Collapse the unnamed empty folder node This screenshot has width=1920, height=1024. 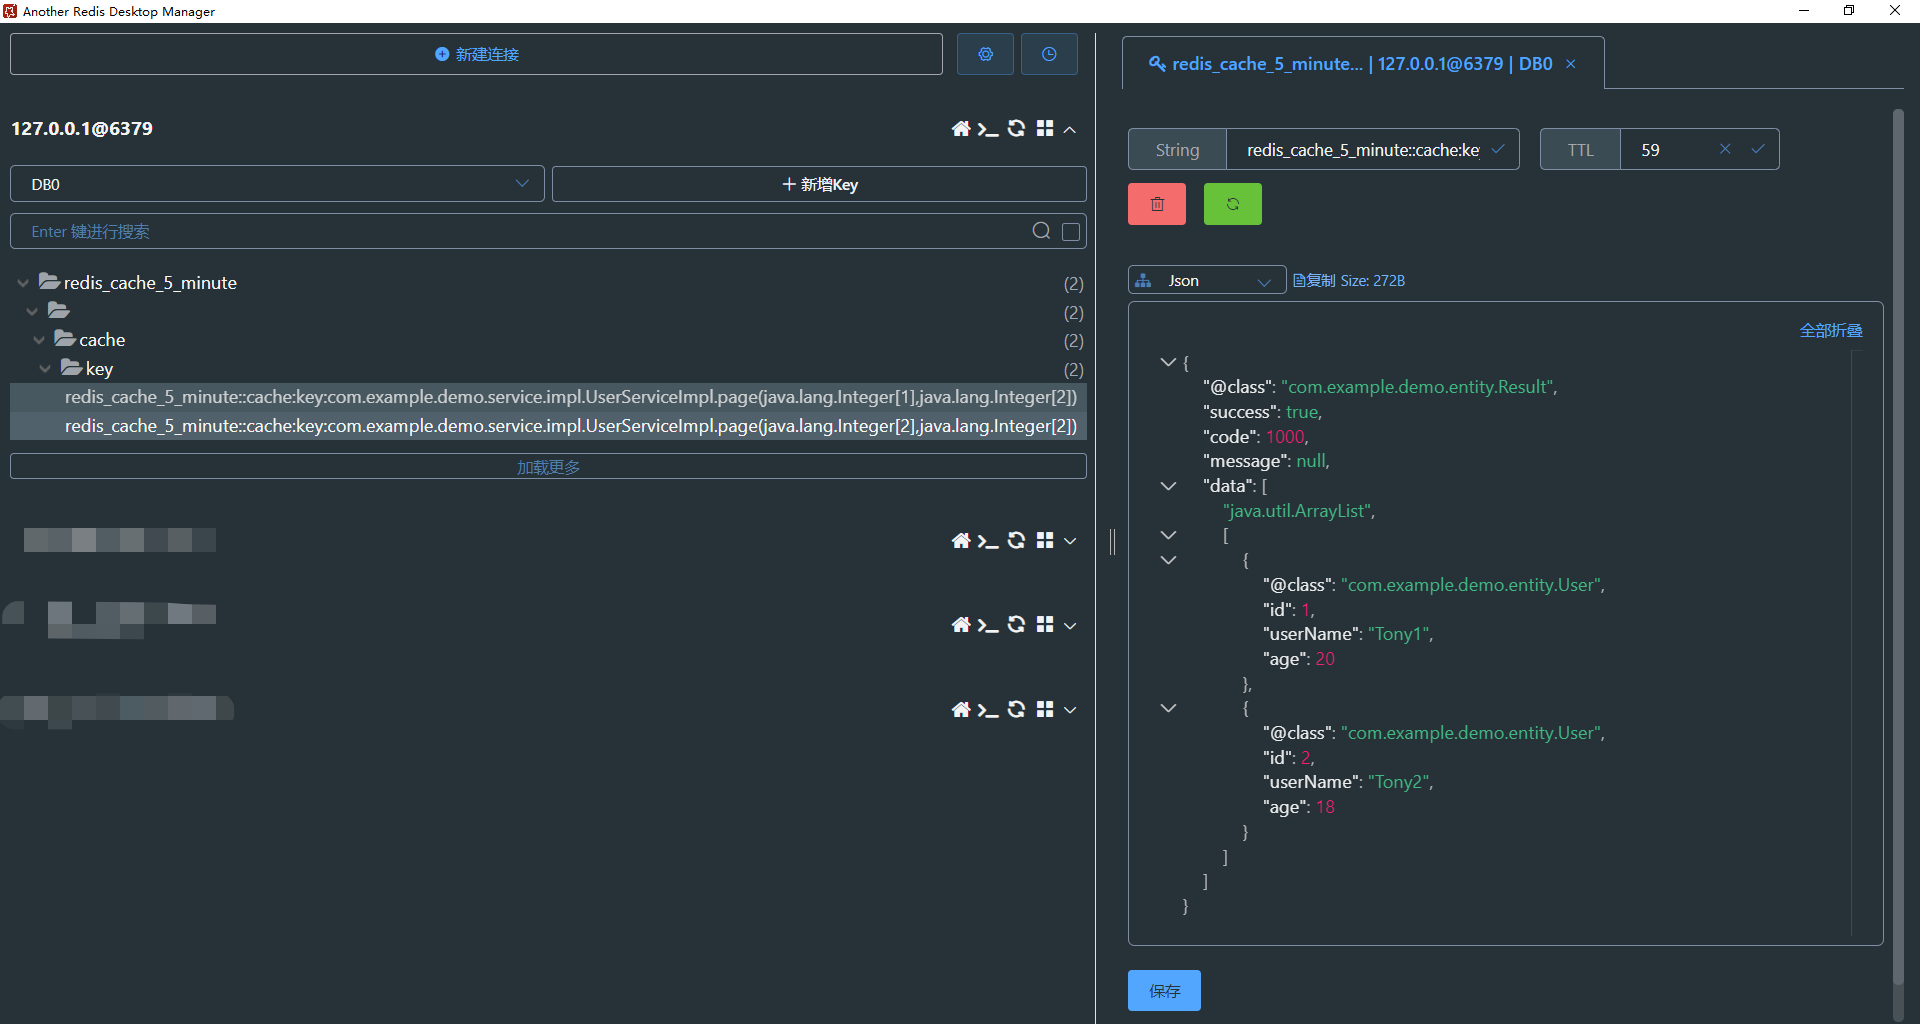tap(32, 312)
